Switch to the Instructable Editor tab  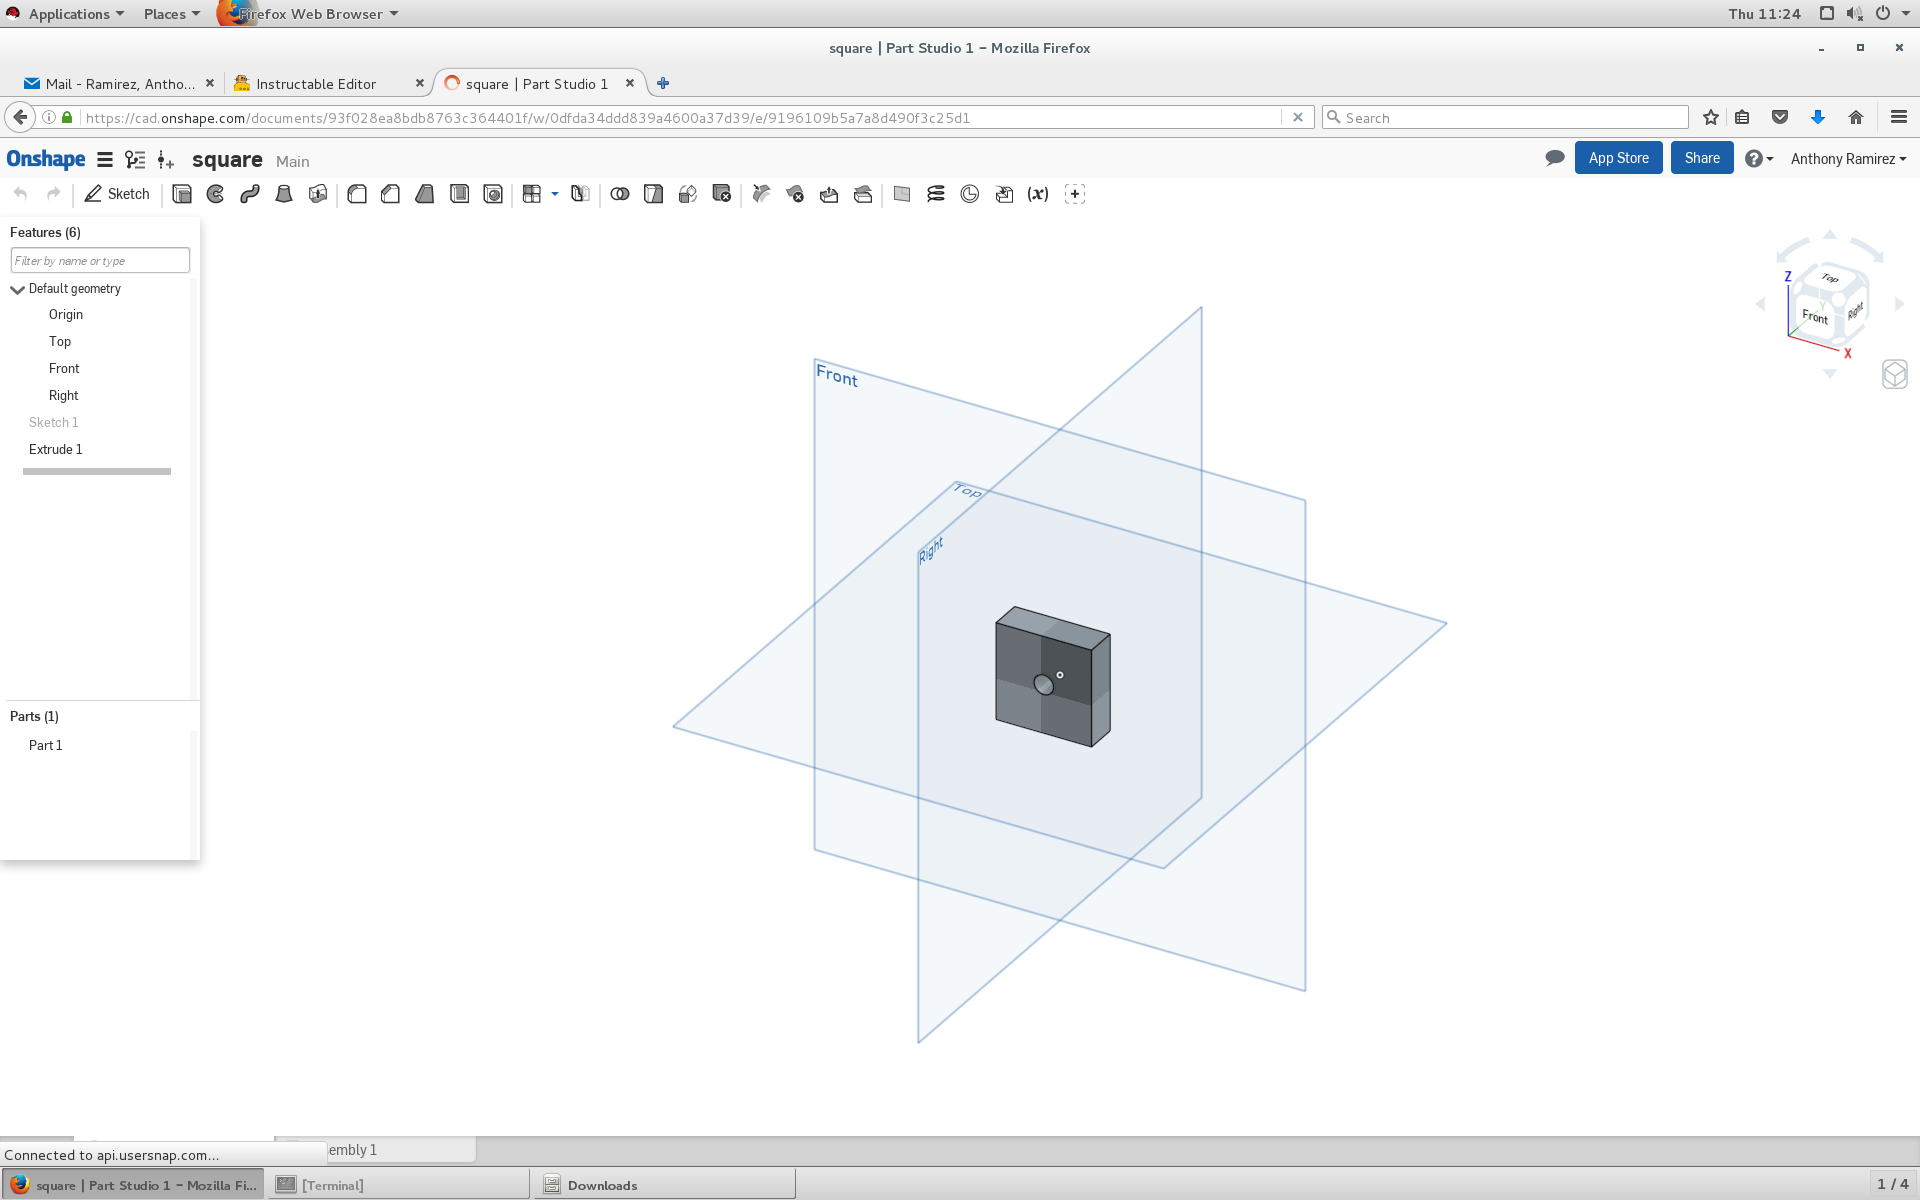[316, 84]
